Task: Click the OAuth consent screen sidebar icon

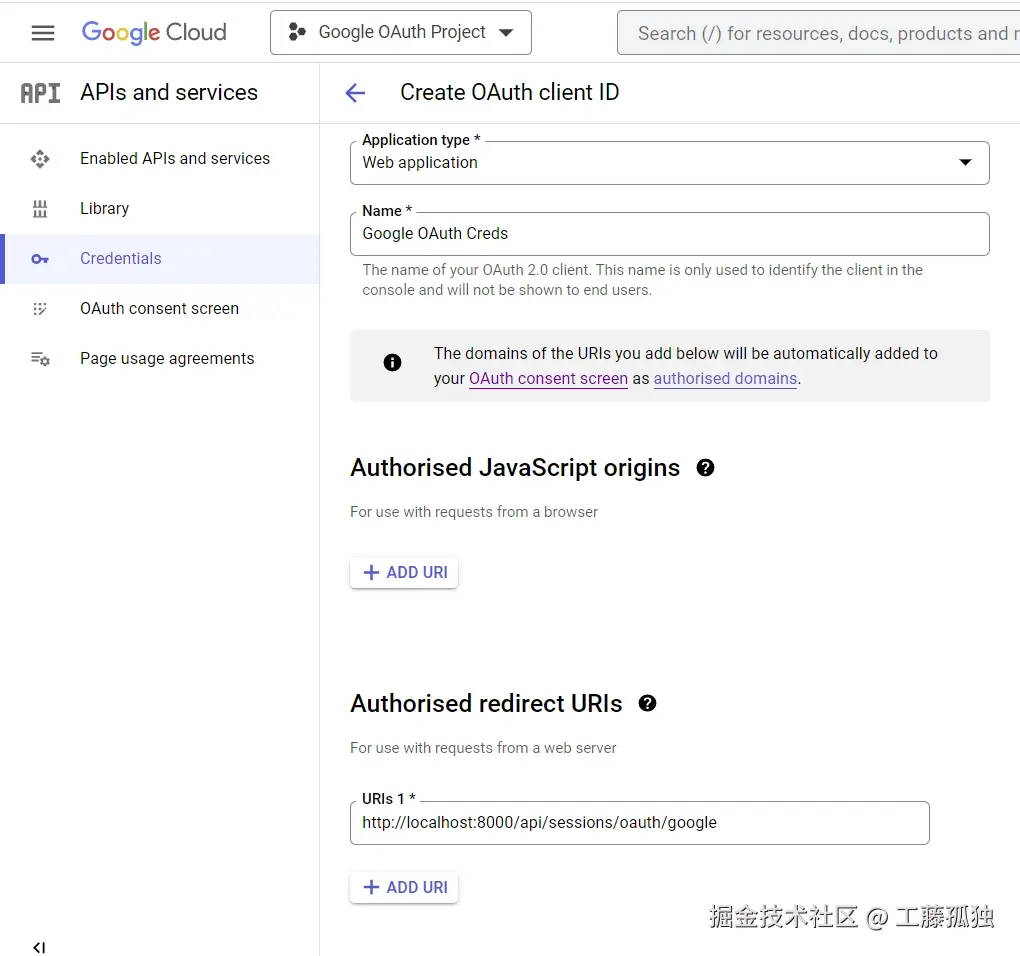Action: [39, 309]
